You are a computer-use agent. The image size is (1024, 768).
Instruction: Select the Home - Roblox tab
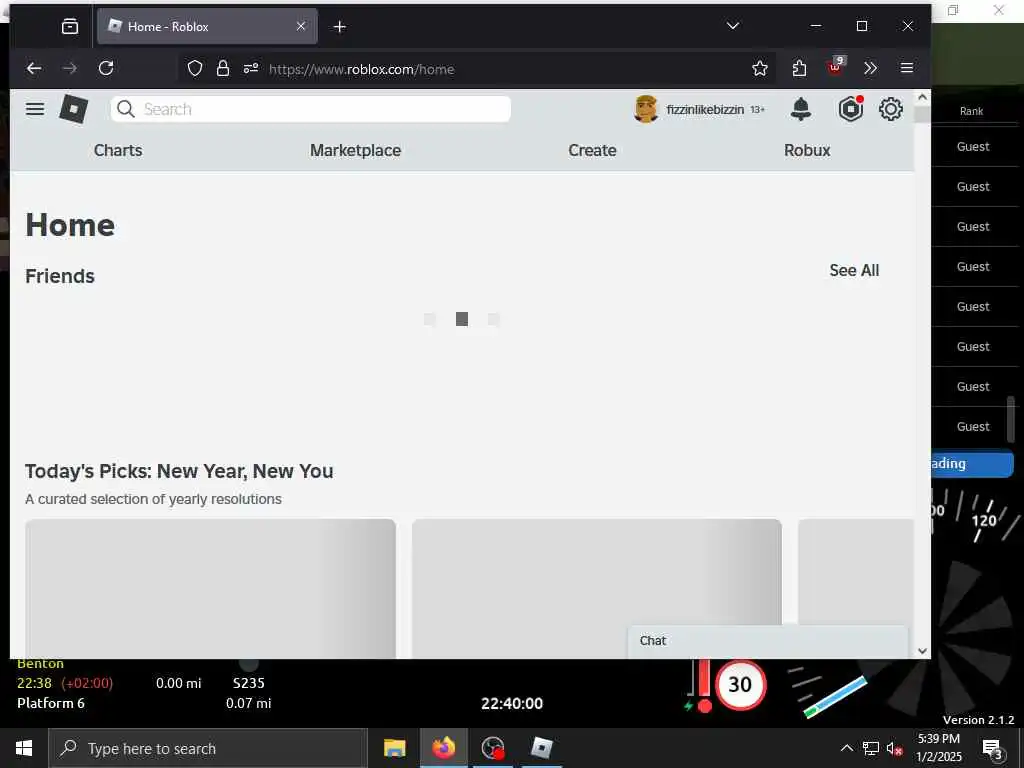tap(207, 26)
